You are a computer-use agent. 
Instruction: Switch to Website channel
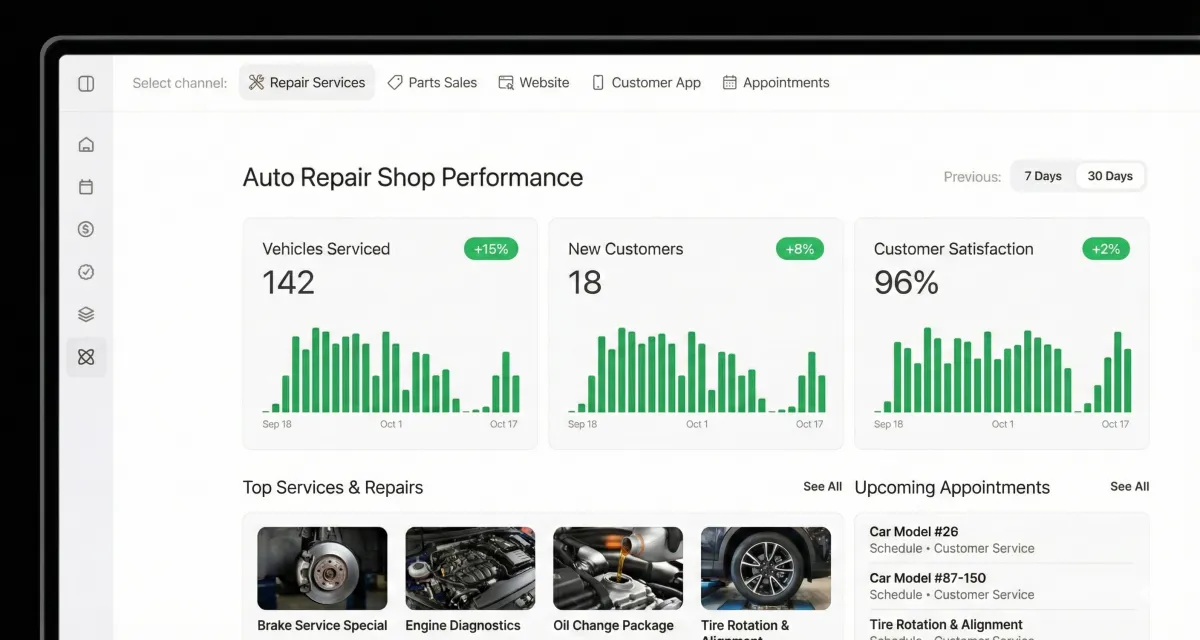point(534,83)
